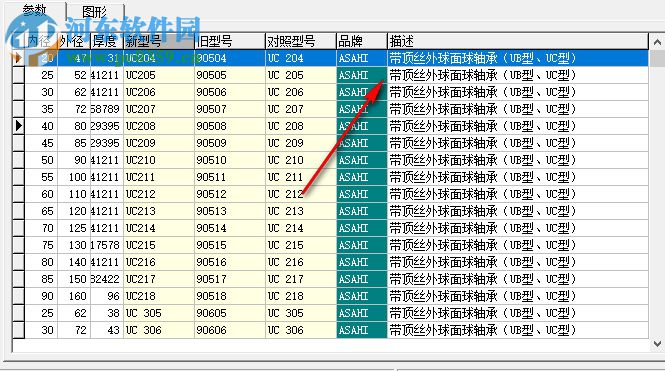The image size is (665, 371).
Task: Click old model cell 90513
Action: [x=230, y=211]
